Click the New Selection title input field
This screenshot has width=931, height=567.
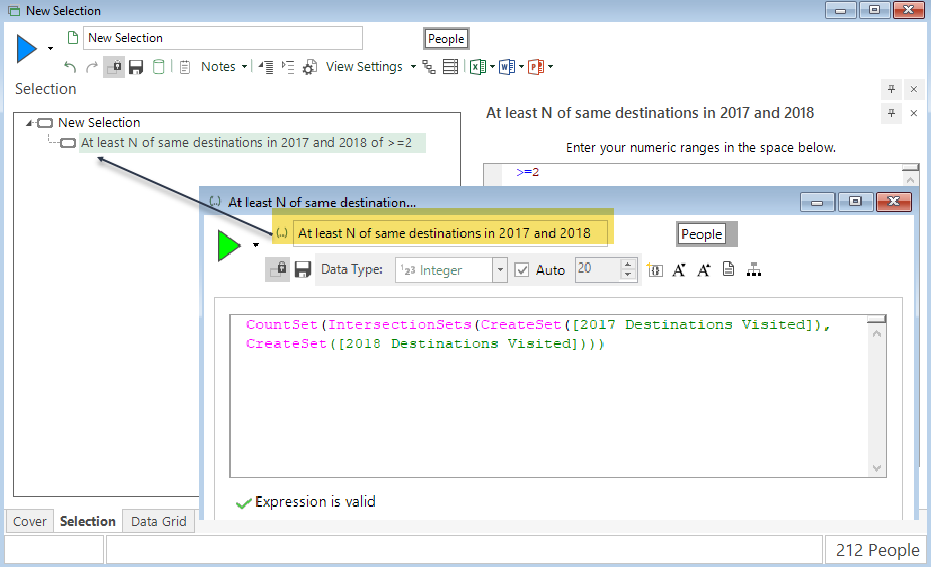coord(223,38)
